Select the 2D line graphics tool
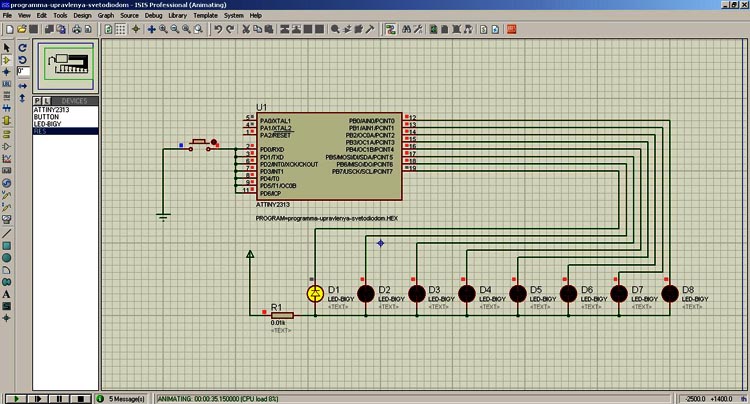Screen dimensions: 750x404 click(7, 233)
